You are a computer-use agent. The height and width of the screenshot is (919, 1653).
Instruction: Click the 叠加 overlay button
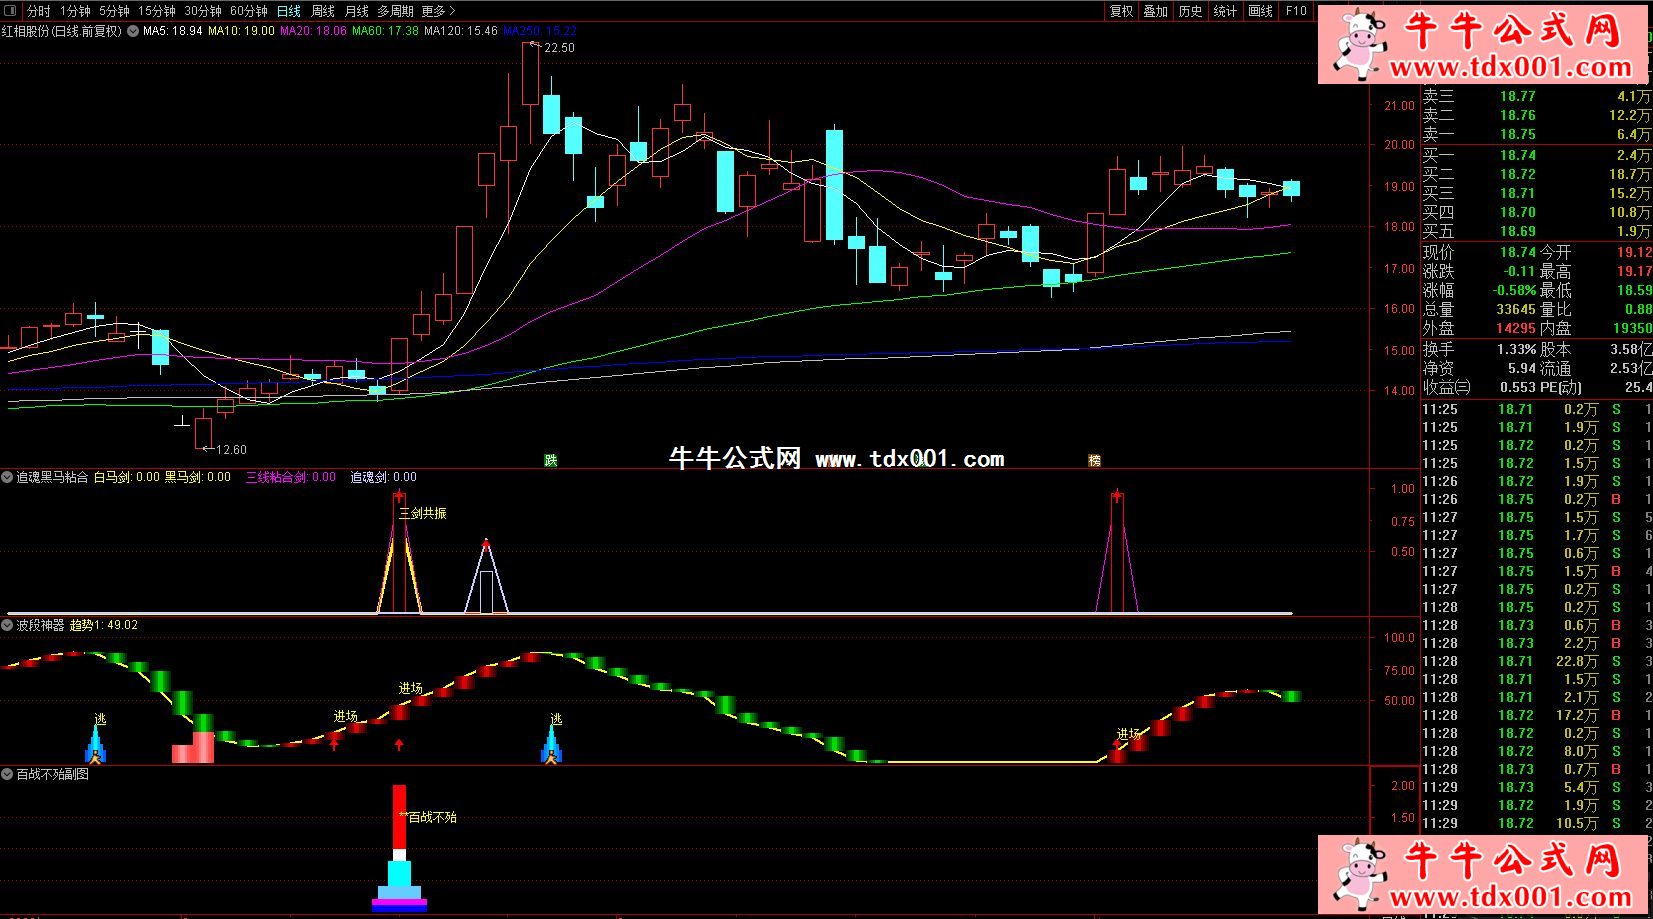coord(1156,11)
